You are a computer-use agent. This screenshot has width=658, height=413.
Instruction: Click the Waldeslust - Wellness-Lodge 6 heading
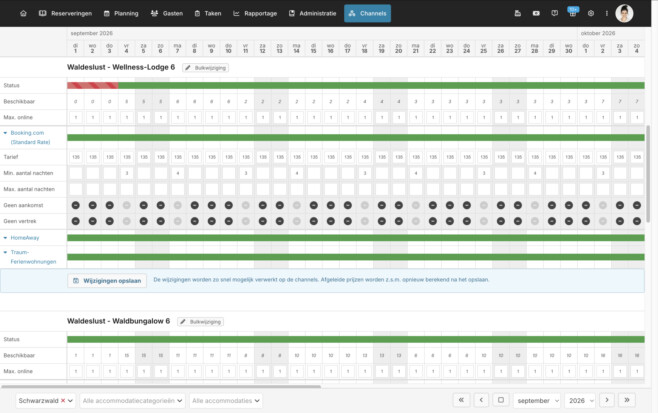[x=121, y=67]
